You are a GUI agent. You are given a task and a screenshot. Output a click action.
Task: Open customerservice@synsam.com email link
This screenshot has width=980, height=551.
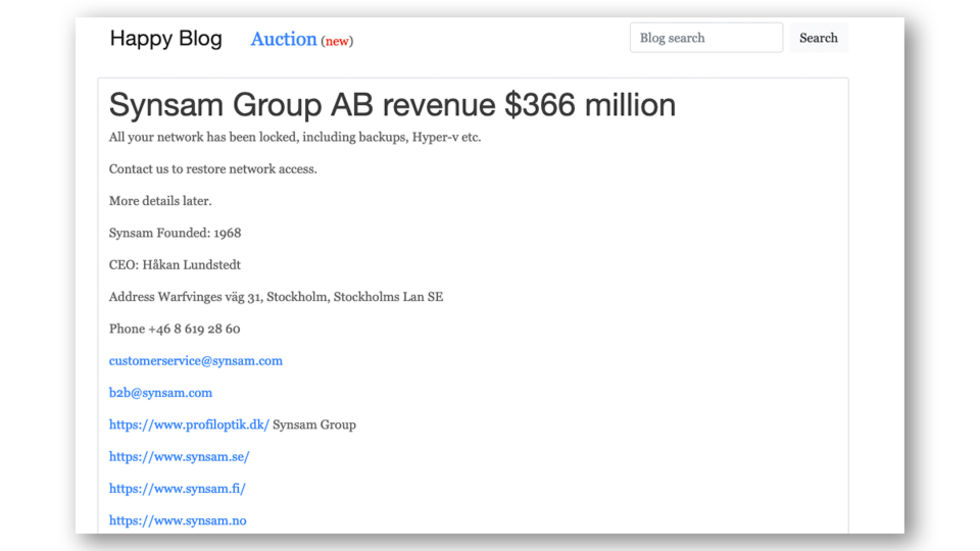pos(196,360)
